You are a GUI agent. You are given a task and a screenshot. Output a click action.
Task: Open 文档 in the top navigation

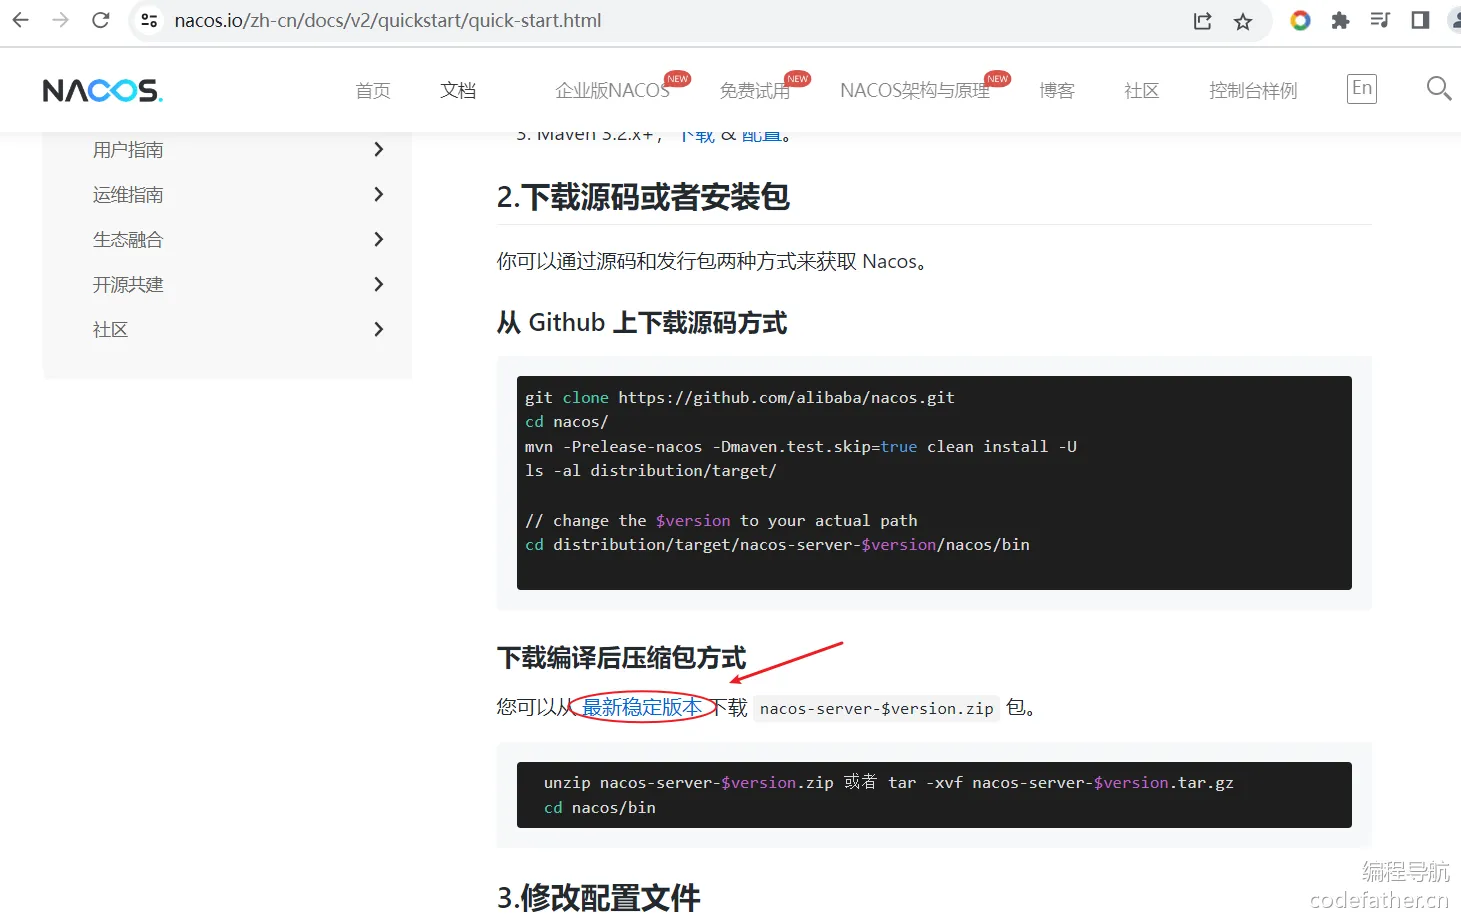pos(458,91)
